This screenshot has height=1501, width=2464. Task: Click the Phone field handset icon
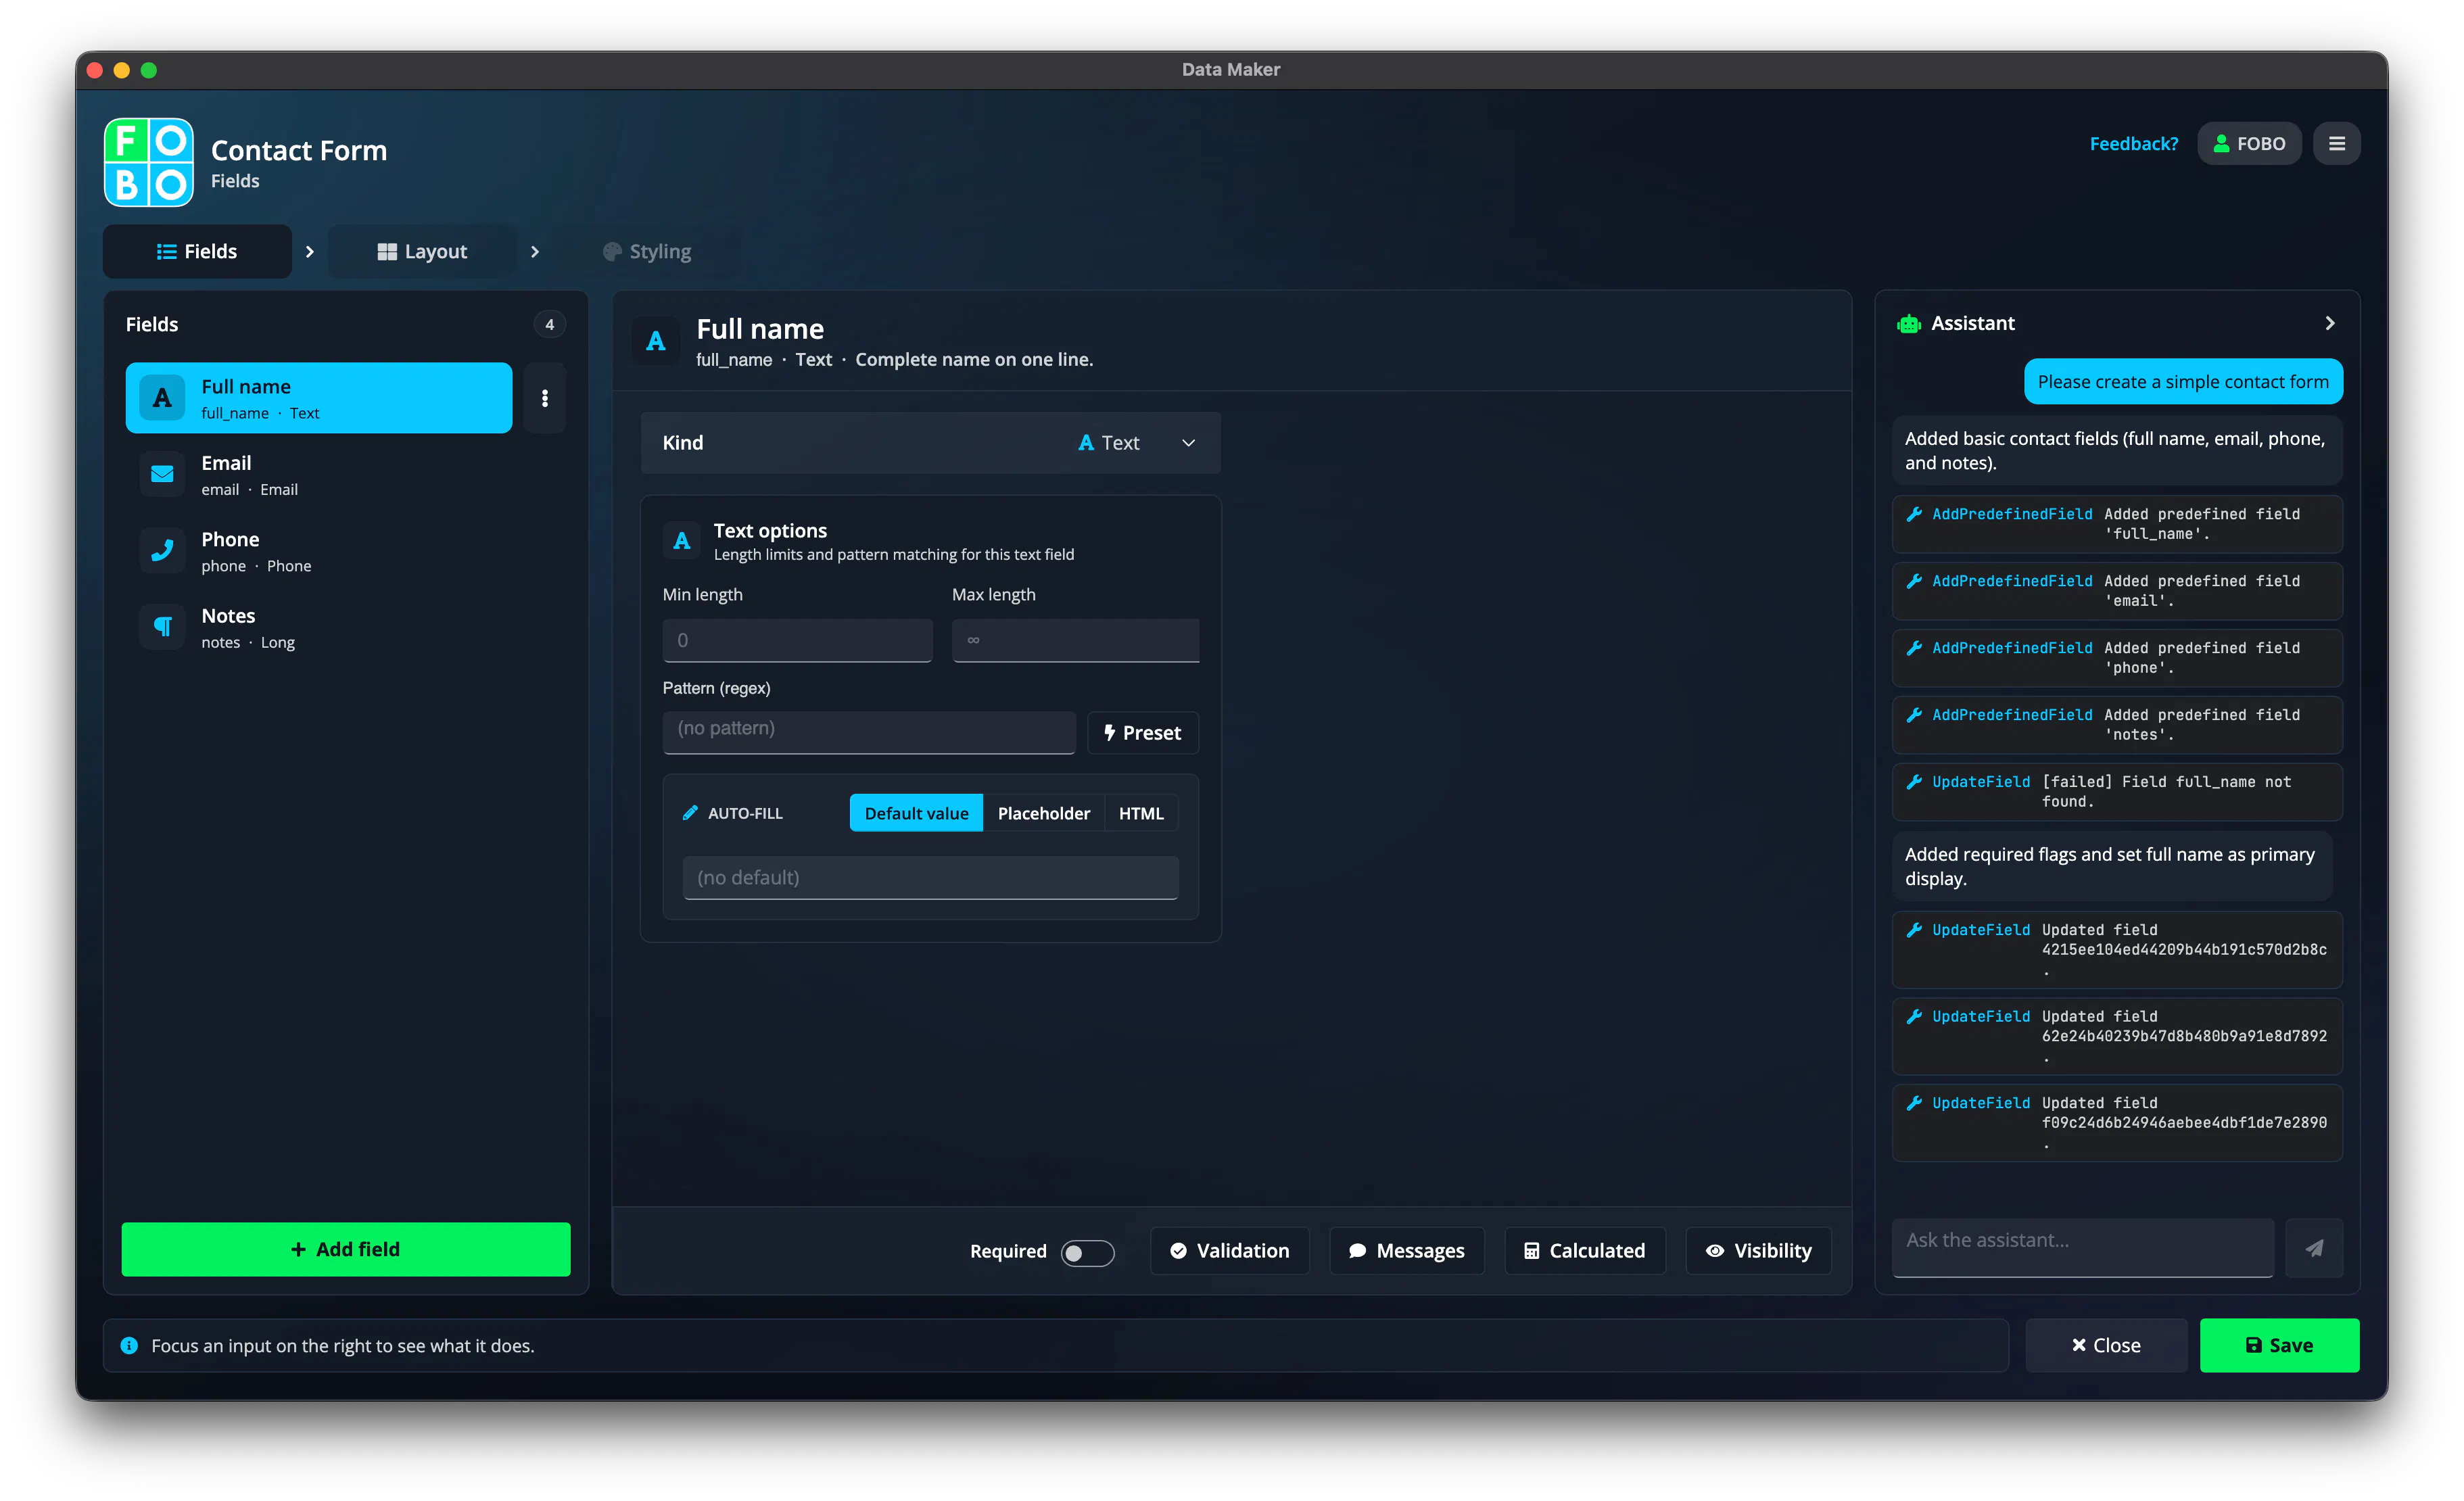162,551
